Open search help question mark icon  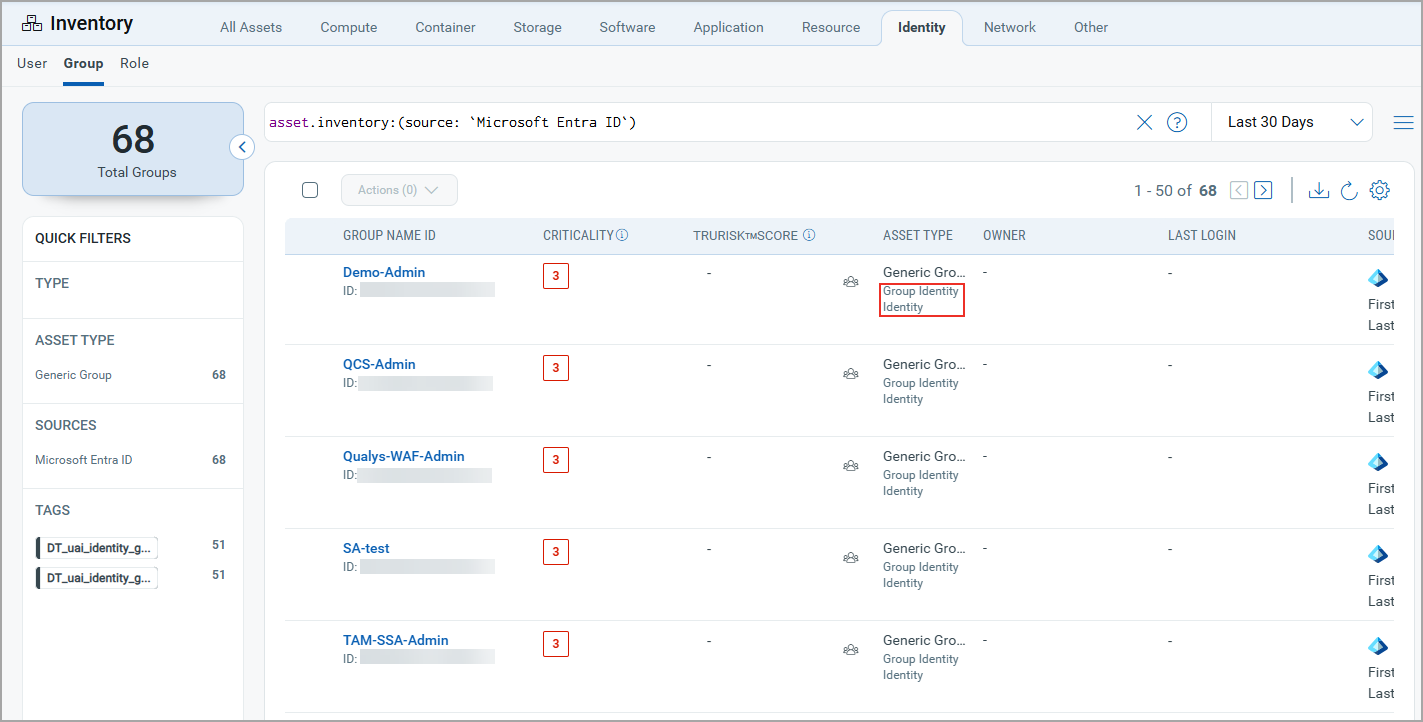tap(1177, 122)
